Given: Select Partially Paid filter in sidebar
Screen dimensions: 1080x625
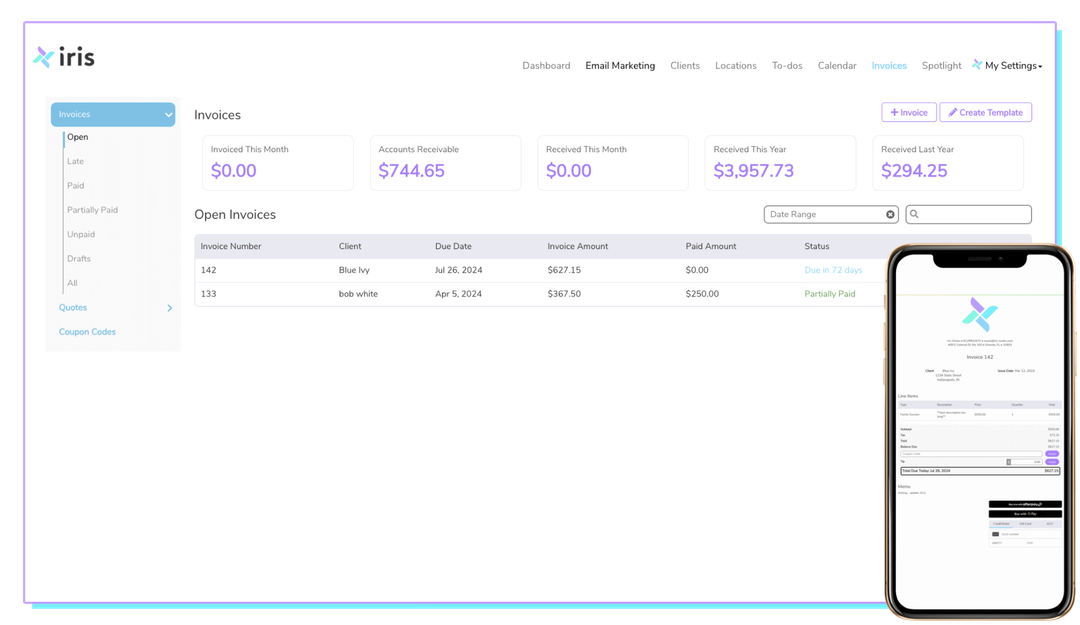Looking at the screenshot, I should click(x=92, y=210).
